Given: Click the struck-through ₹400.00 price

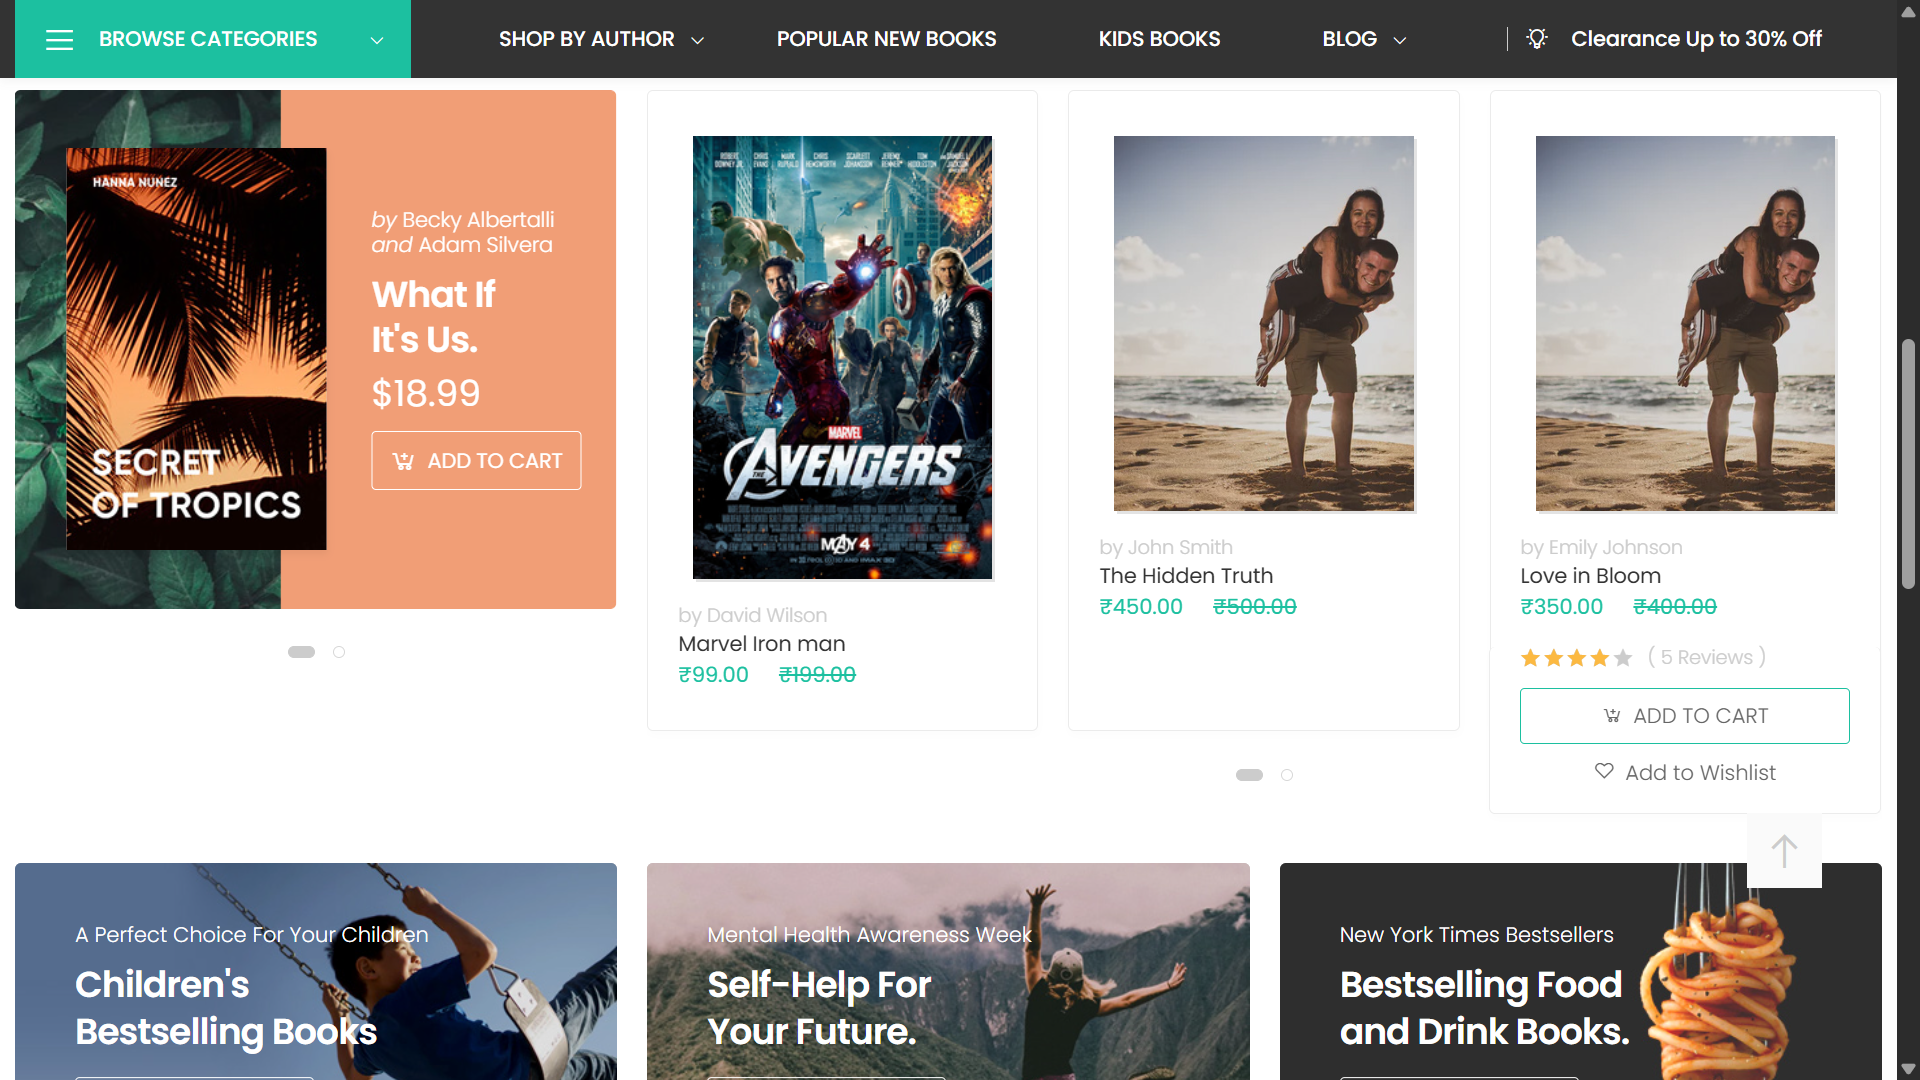Looking at the screenshot, I should 1675,607.
